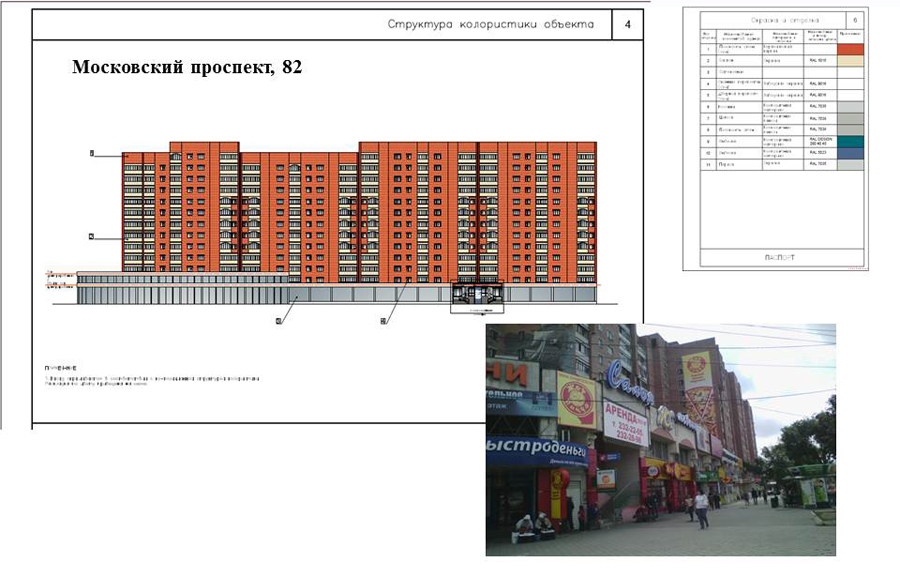
Task: Click the heading 'Московский проспект, 82'
Action: [186, 68]
